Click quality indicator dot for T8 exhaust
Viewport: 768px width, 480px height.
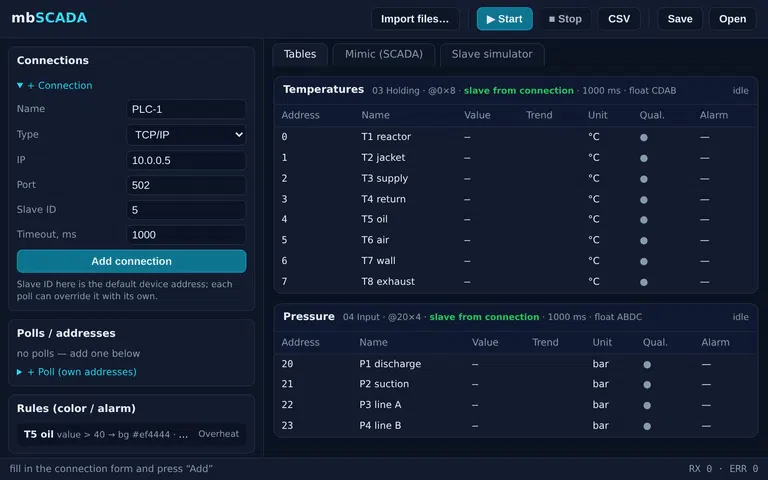(644, 282)
